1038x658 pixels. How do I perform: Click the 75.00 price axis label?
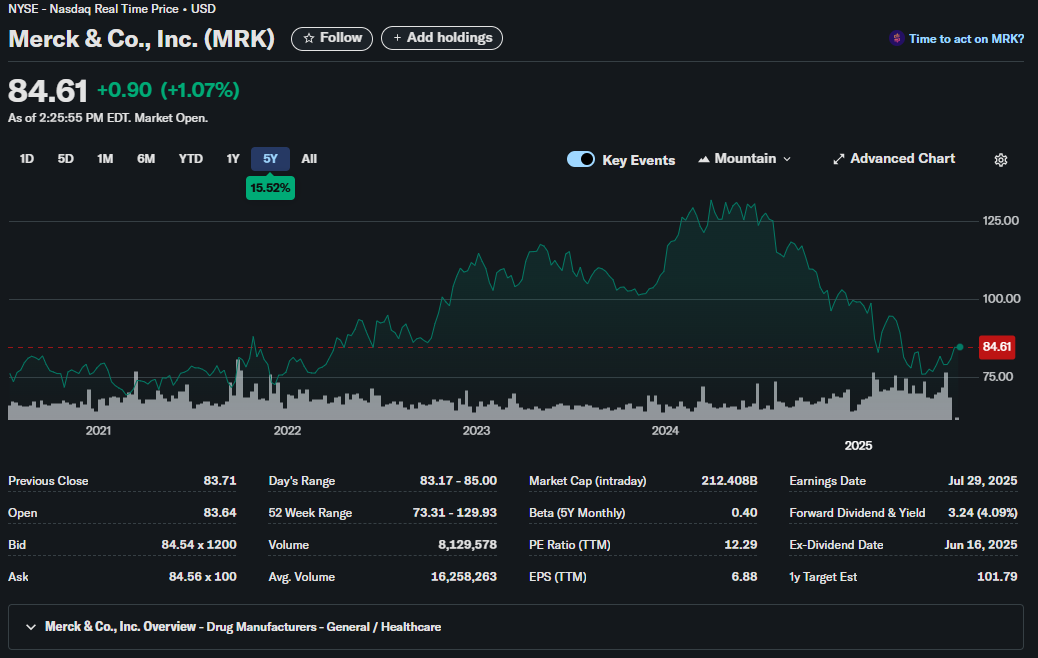pyautogui.click(x=998, y=377)
